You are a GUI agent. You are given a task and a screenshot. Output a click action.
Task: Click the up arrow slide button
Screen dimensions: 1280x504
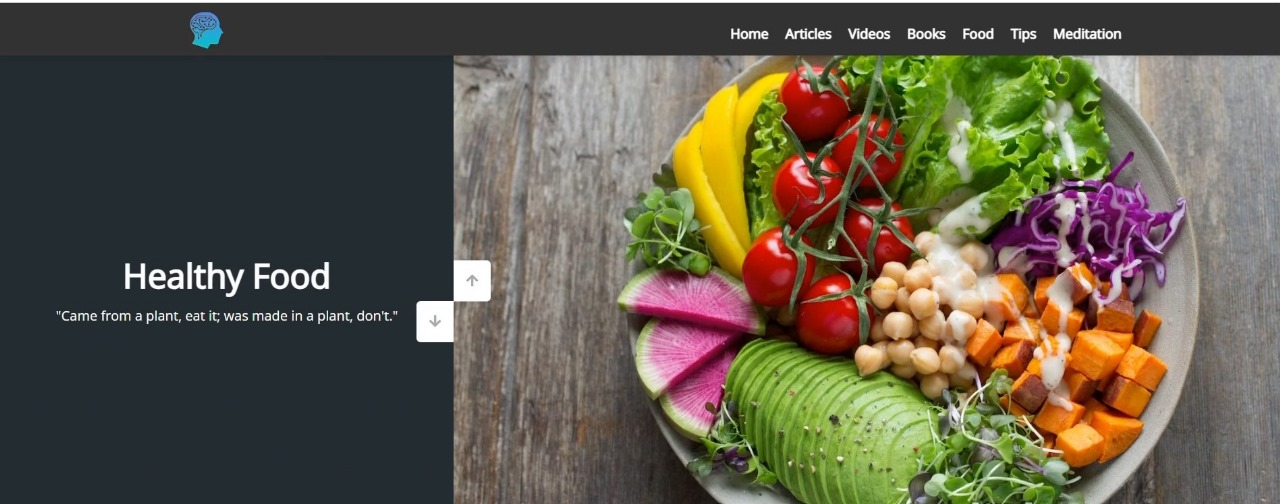pyautogui.click(x=472, y=281)
